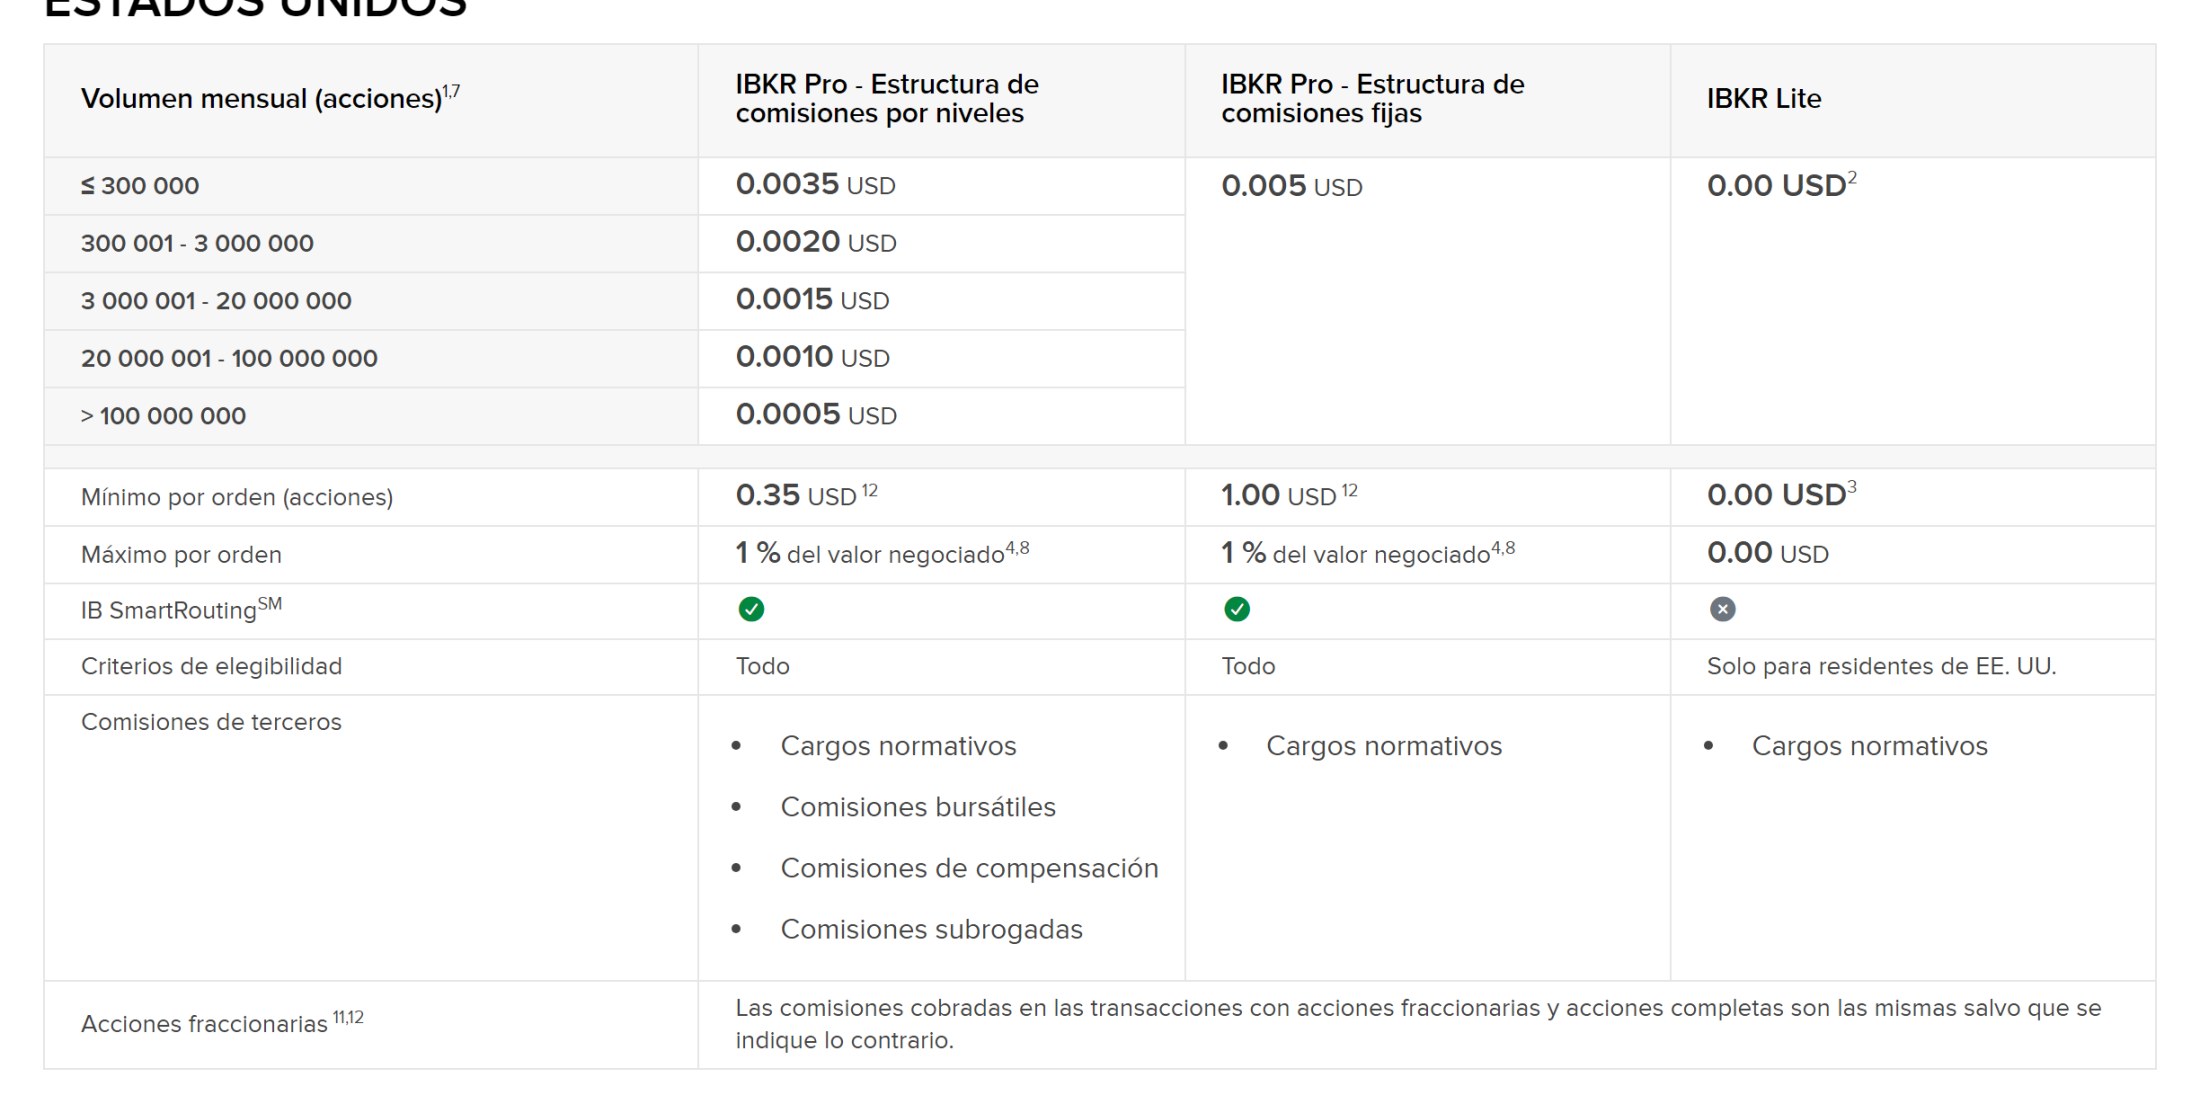This screenshot has height=1113, width=2200.
Task: Select the sentence starting "Las comisiones cobradas"
Action: point(1418,1024)
